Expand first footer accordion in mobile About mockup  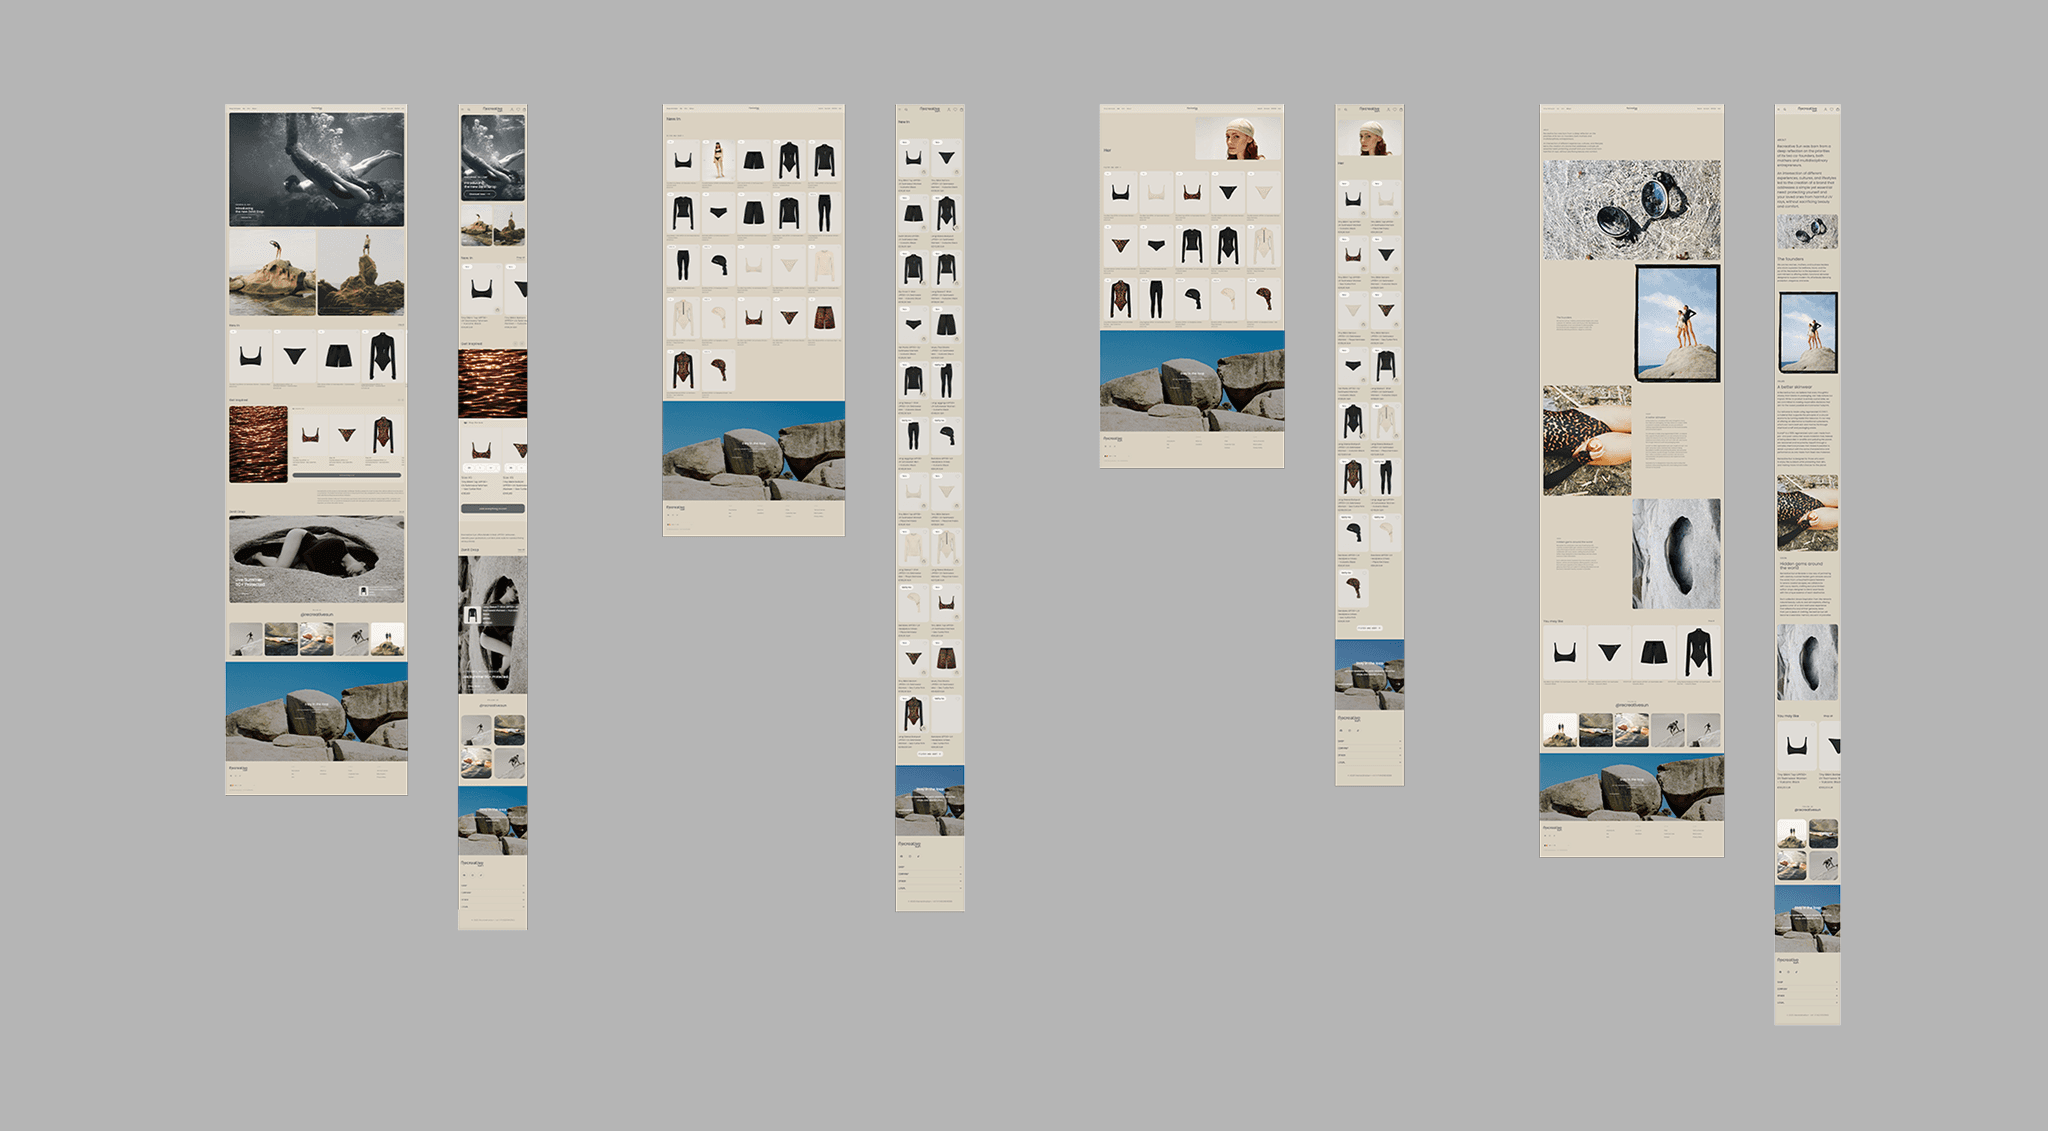pyautogui.click(x=1807, y=982)
